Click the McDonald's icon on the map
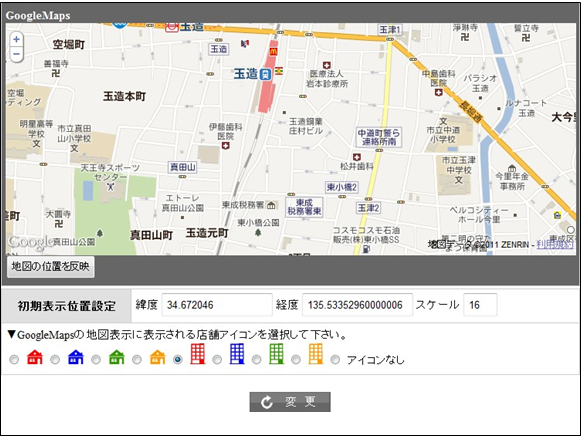This screenshot has height=439, width=582. tap(273, 52)
